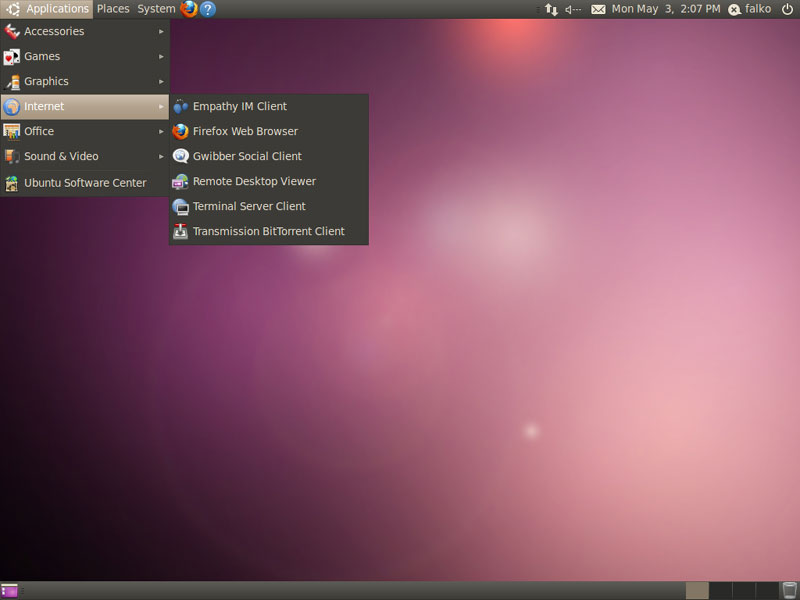This screenshot has width=800, height=600.
Task: Click the Ubuntu logo in the top panel
Action: point(13,9)
